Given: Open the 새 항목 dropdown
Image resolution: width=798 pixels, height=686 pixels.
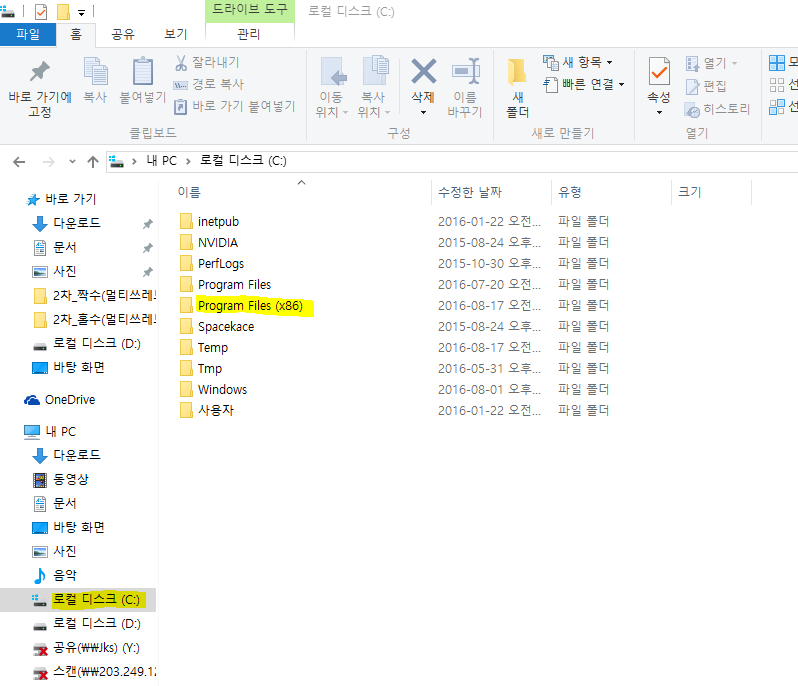Looking at the screenshot, I should (x=578, y=62).
